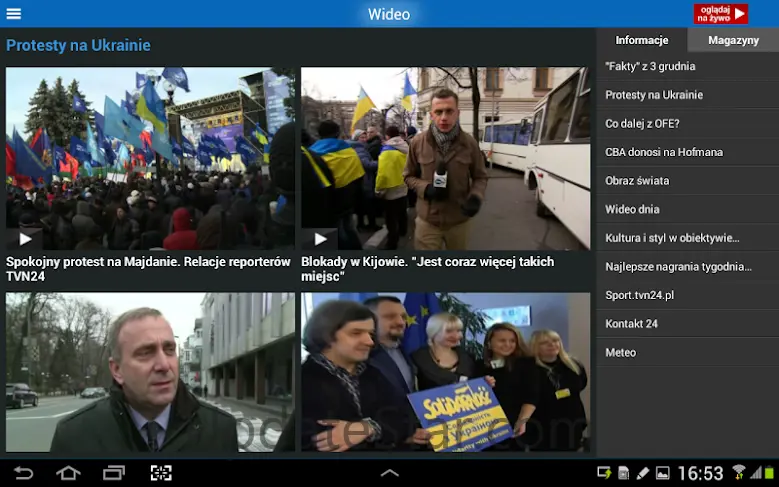Open 'Sport.tvn24.pl' item

click(688, 295)
